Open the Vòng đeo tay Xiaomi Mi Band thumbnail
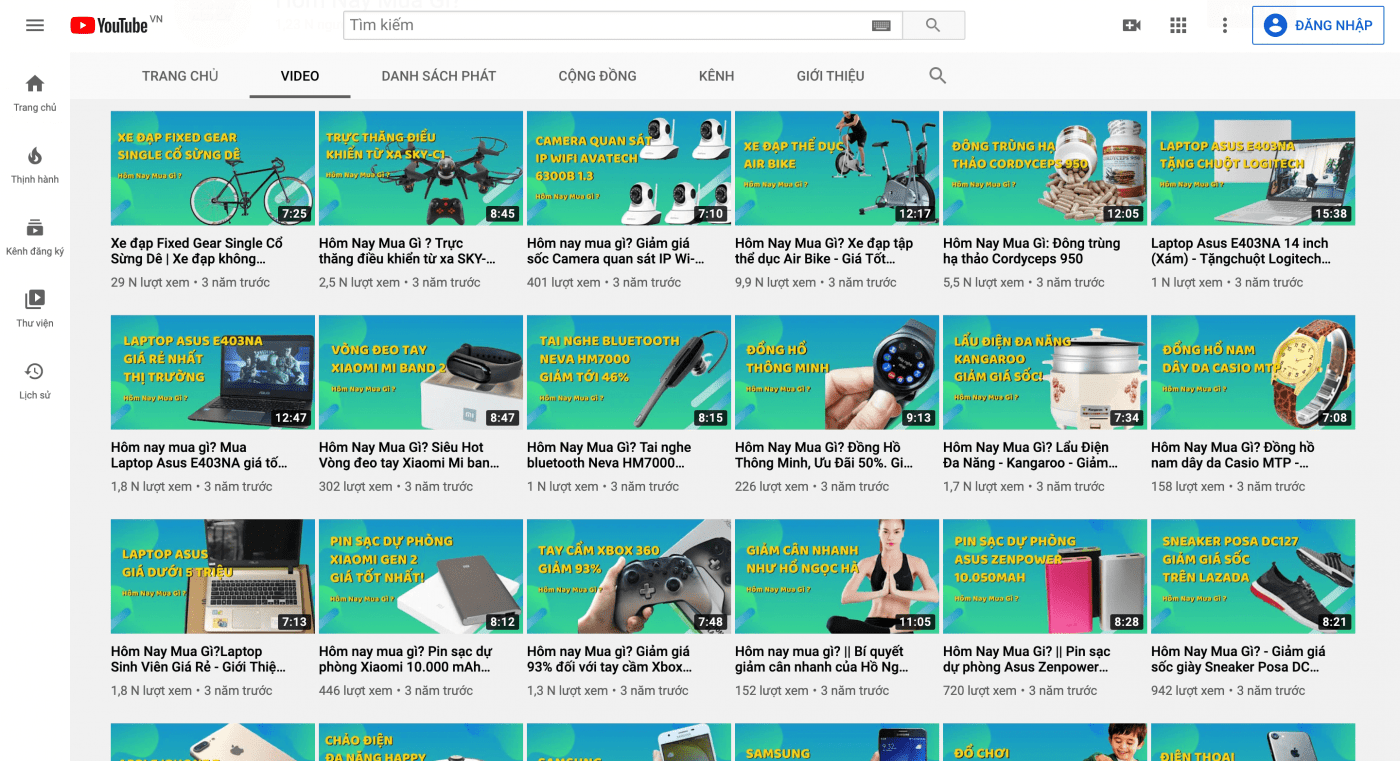 [421, 372]
